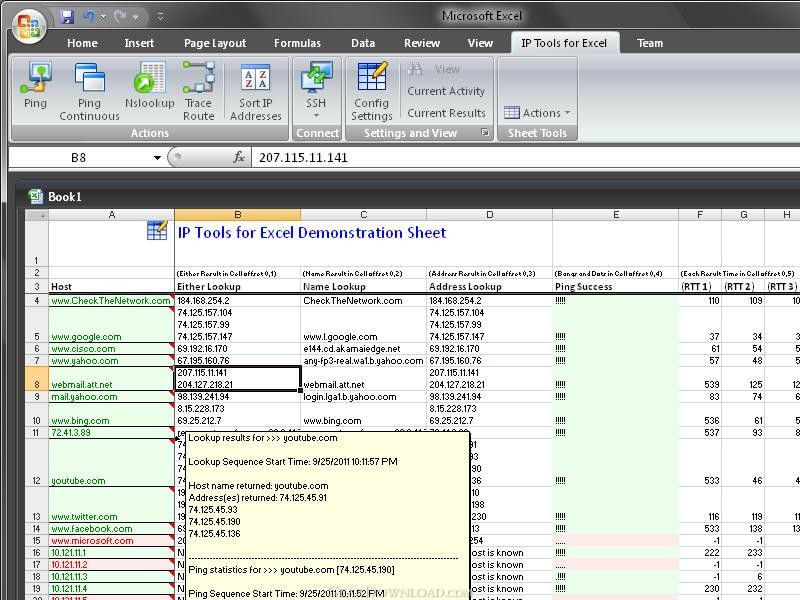The width and height of the screenshot is (800, 600).
Task: Click the Book1 workbook icon
Action: (36, 196)
